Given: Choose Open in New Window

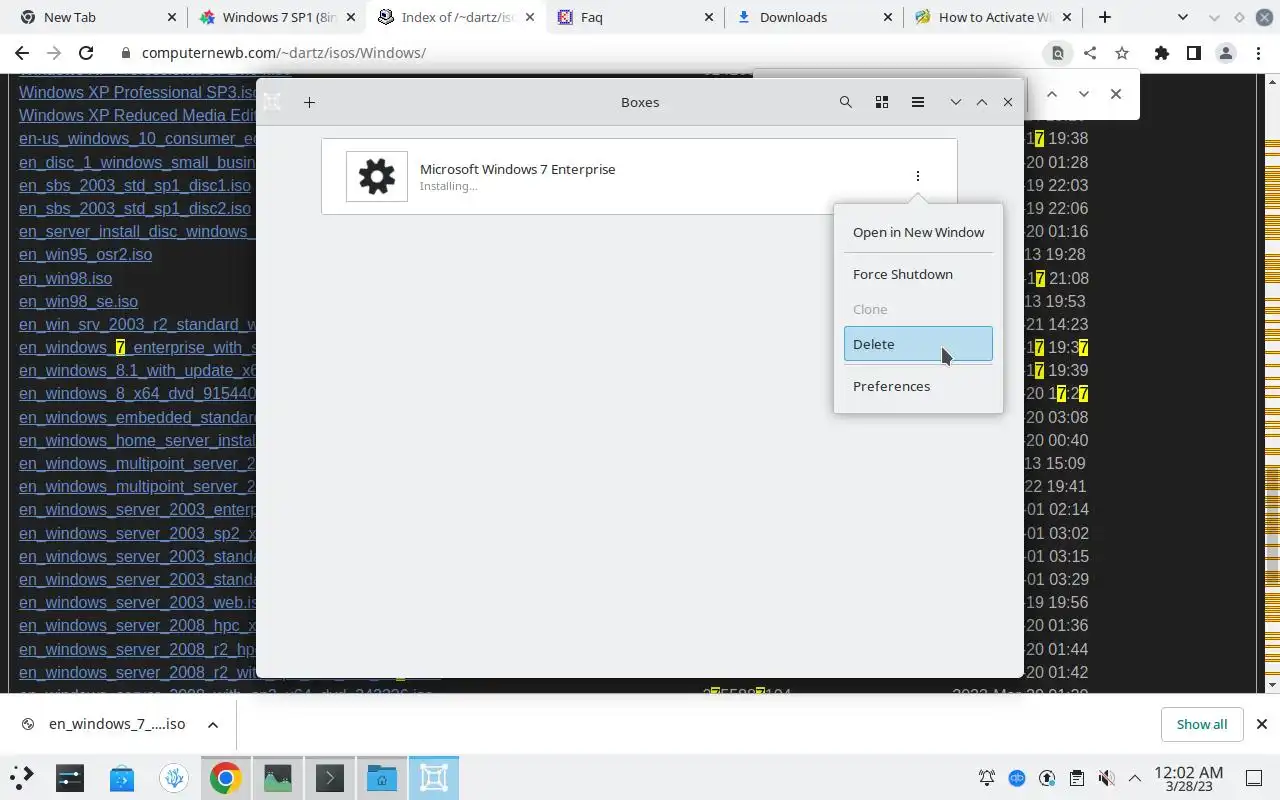Looking at the screenshot, I should pos(918,232).
